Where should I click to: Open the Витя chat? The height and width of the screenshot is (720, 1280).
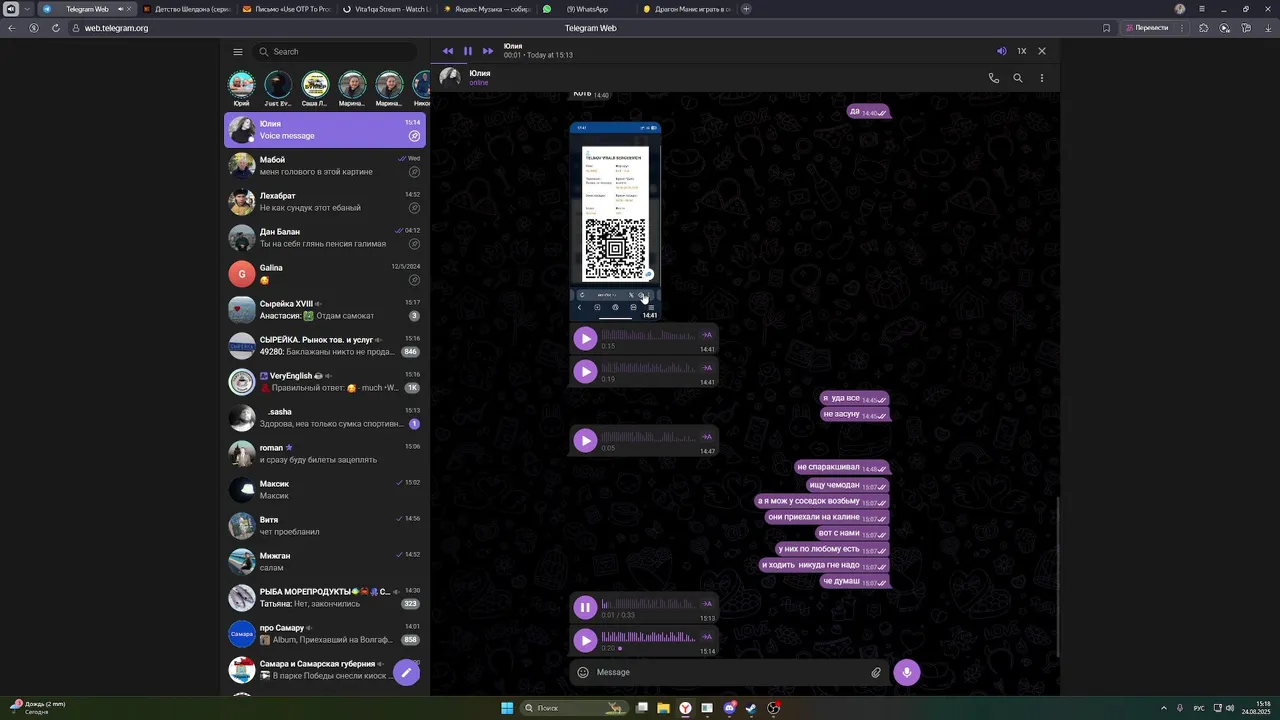pyautogui.click(x=325, y=526)
